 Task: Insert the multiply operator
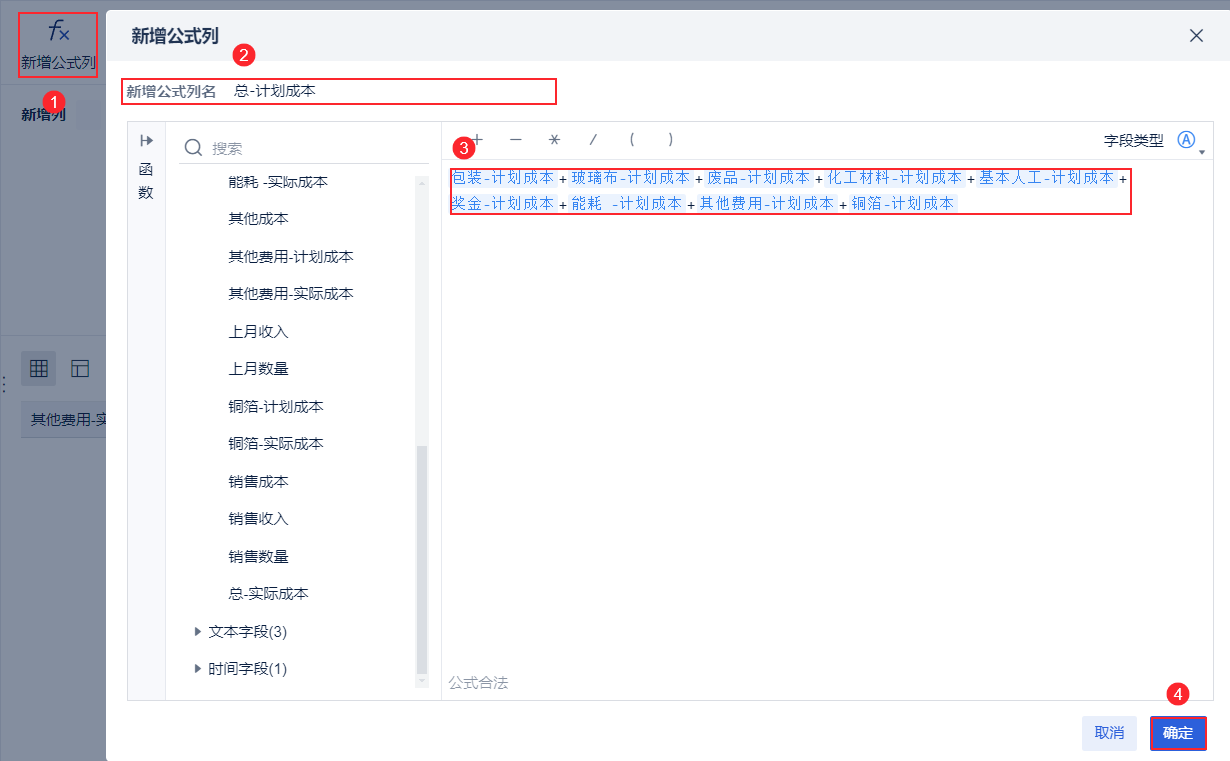pos(554,140)
